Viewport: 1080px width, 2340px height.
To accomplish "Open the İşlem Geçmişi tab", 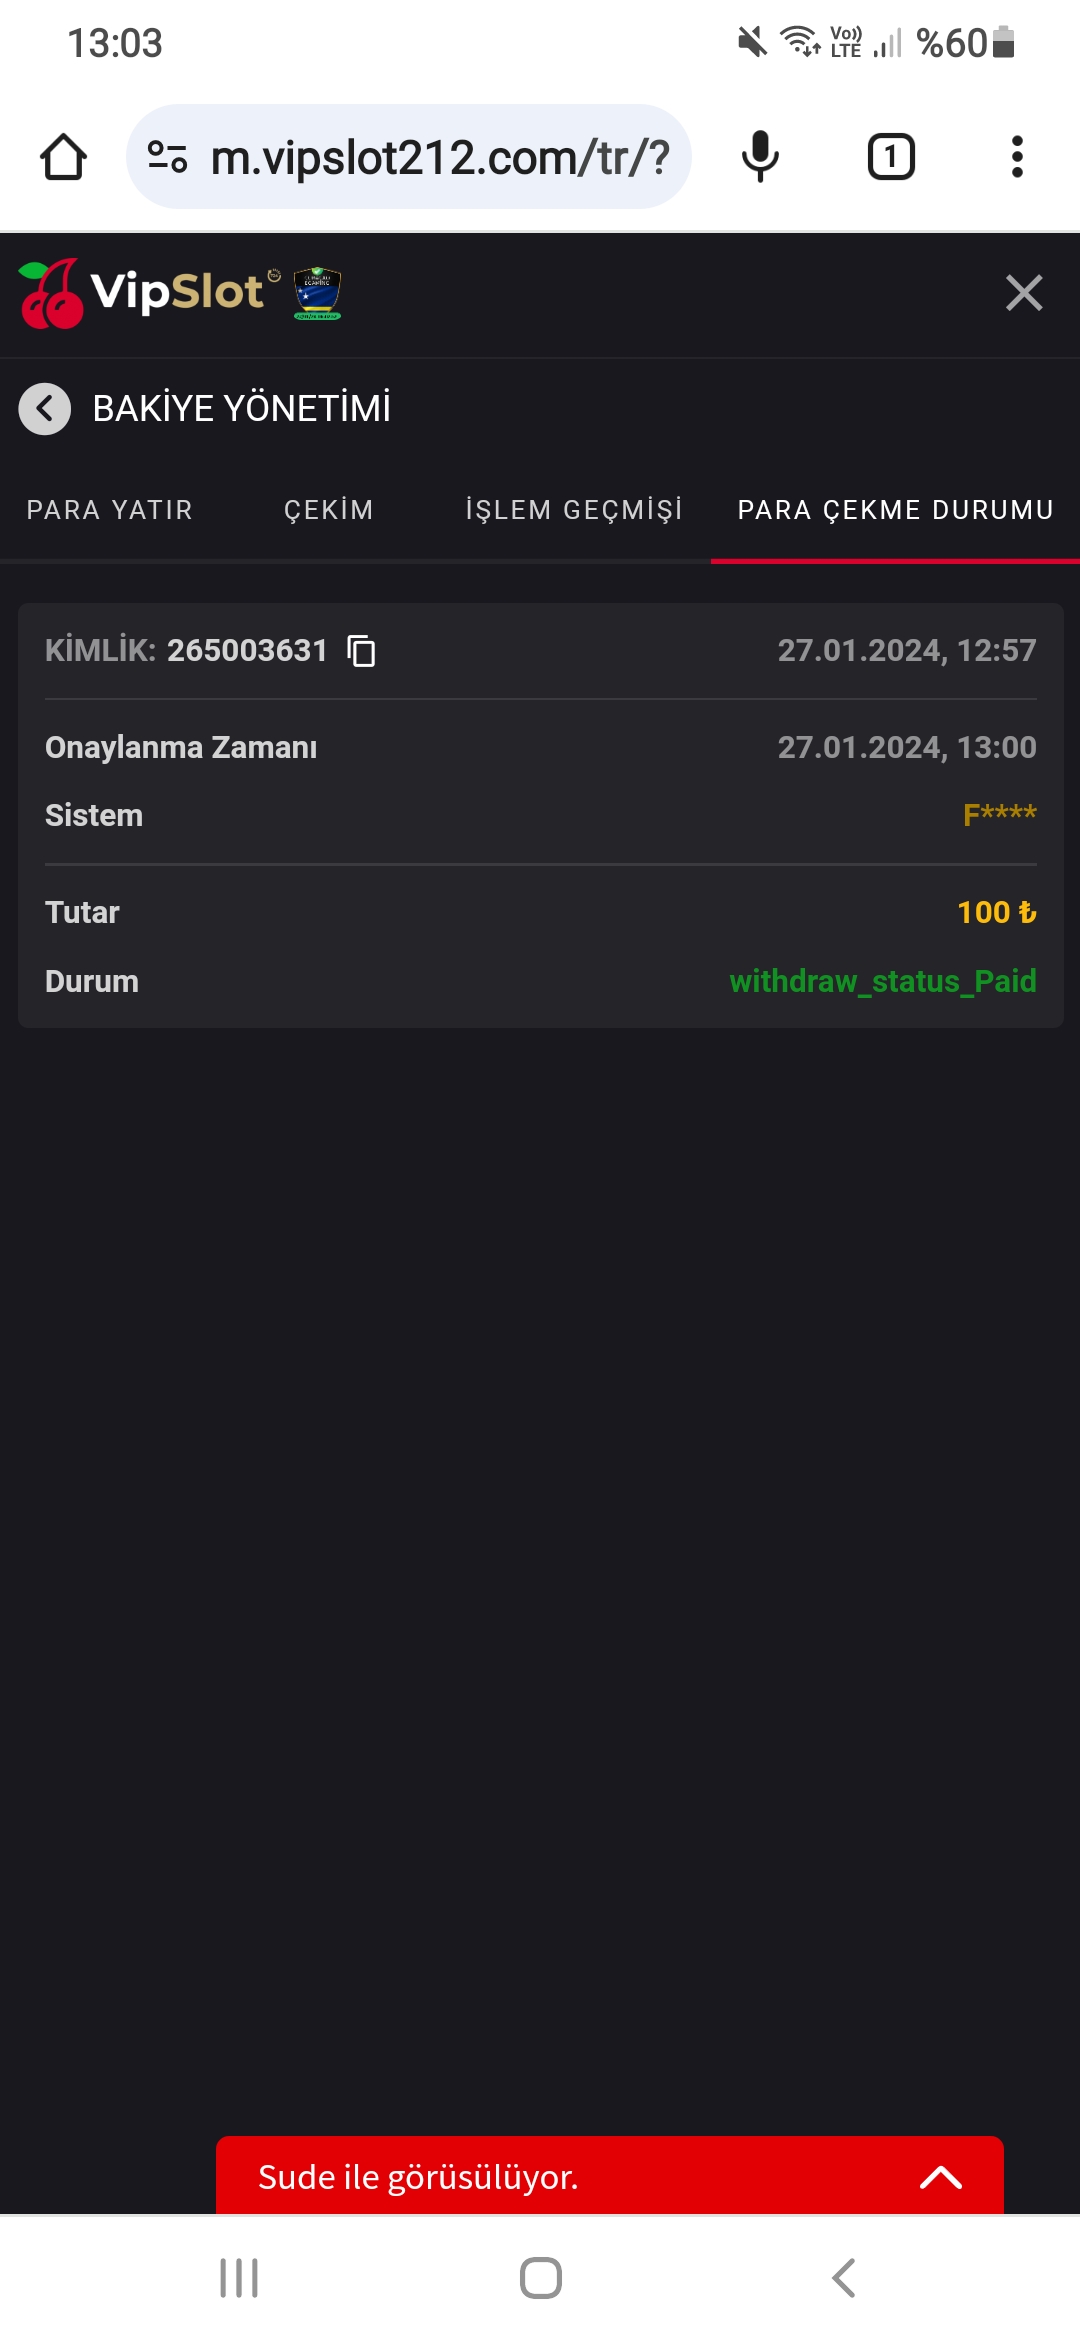I will point(574,510).
